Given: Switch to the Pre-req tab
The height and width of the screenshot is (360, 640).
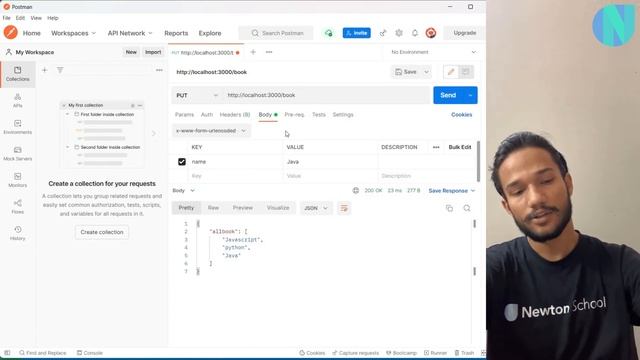Looking at the screenshot, I should (294, 115).
